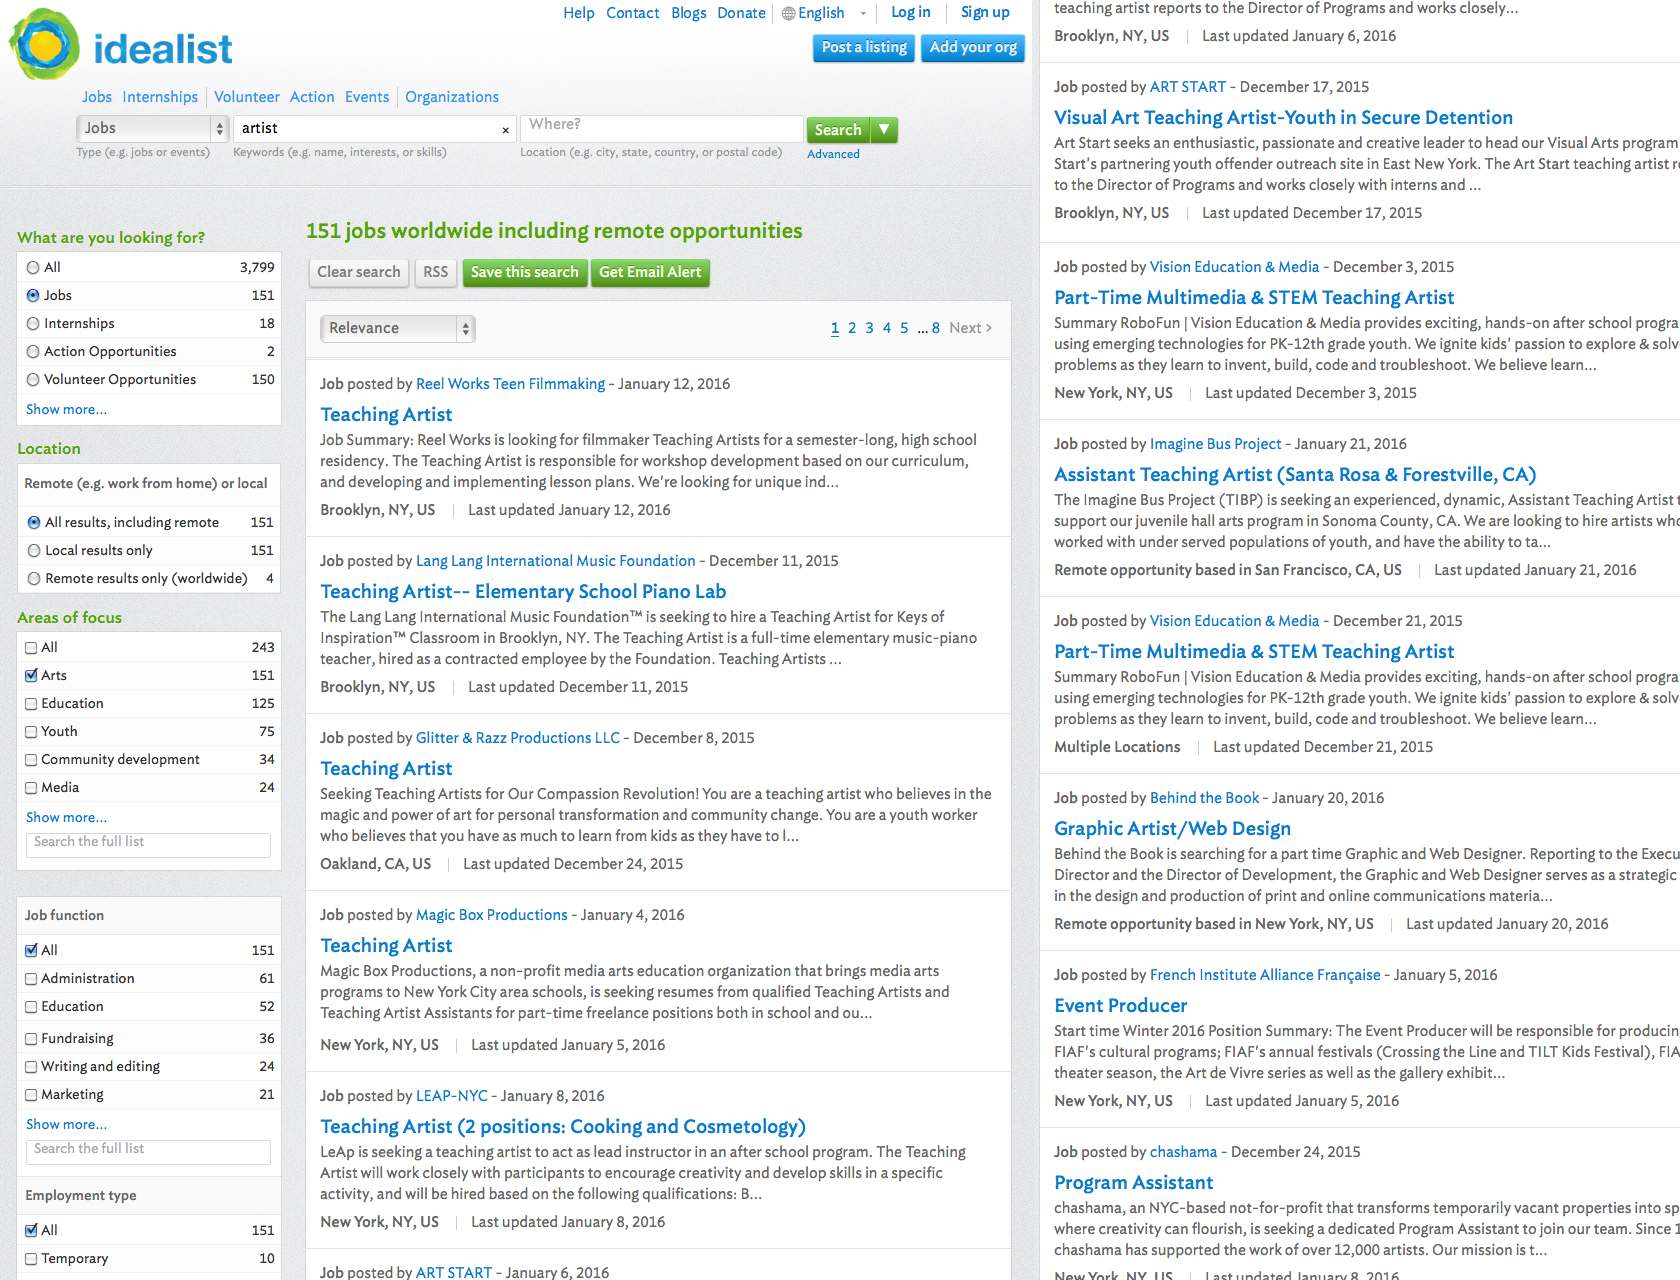This screenshot has width=1680, height=1280.
Task: Open the Jobs navigation tab
Action: [97, 97]
